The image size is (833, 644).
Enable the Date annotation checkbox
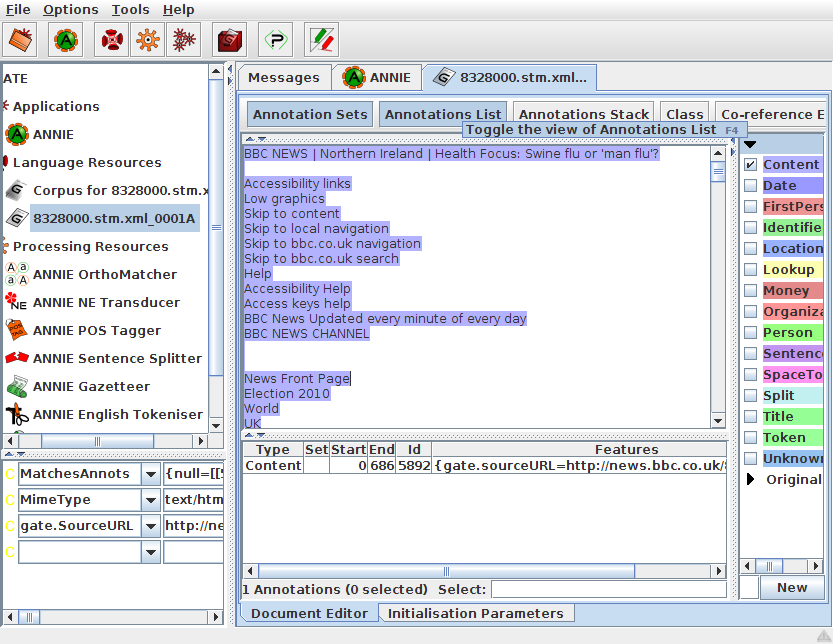click(x=750, y=185)
